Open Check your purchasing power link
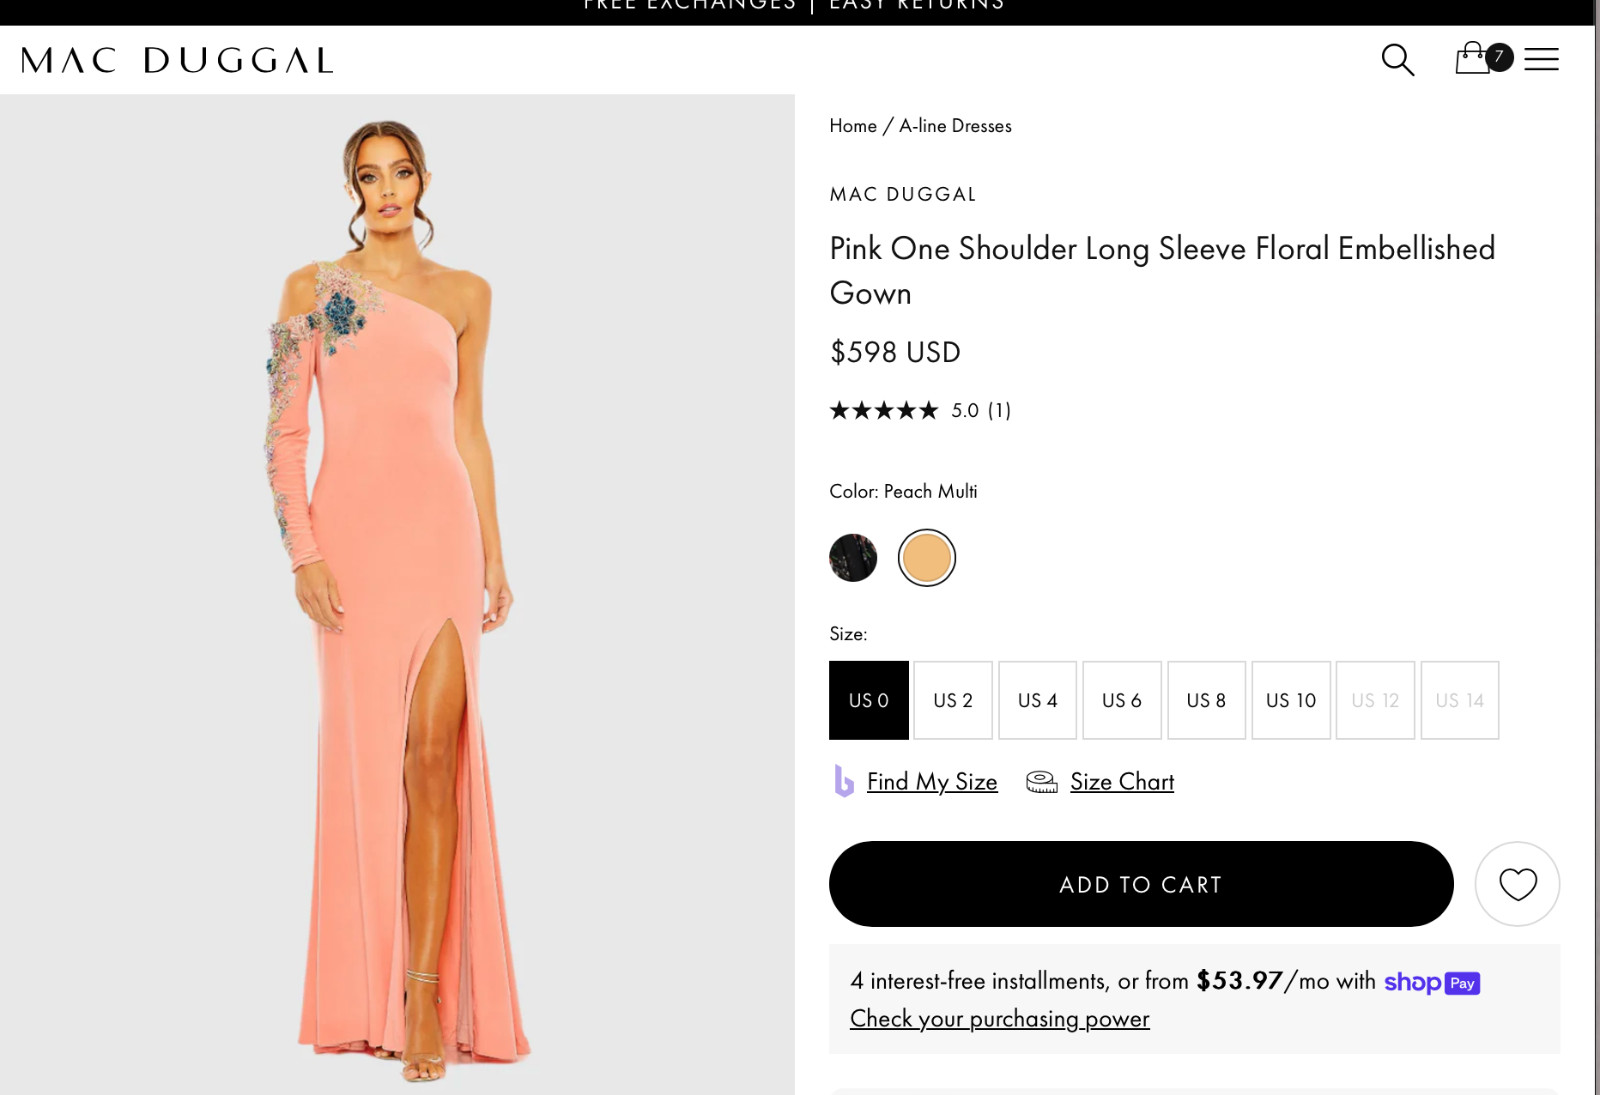Viewport: 1600px width, 1095px height. (1000, 1019)
